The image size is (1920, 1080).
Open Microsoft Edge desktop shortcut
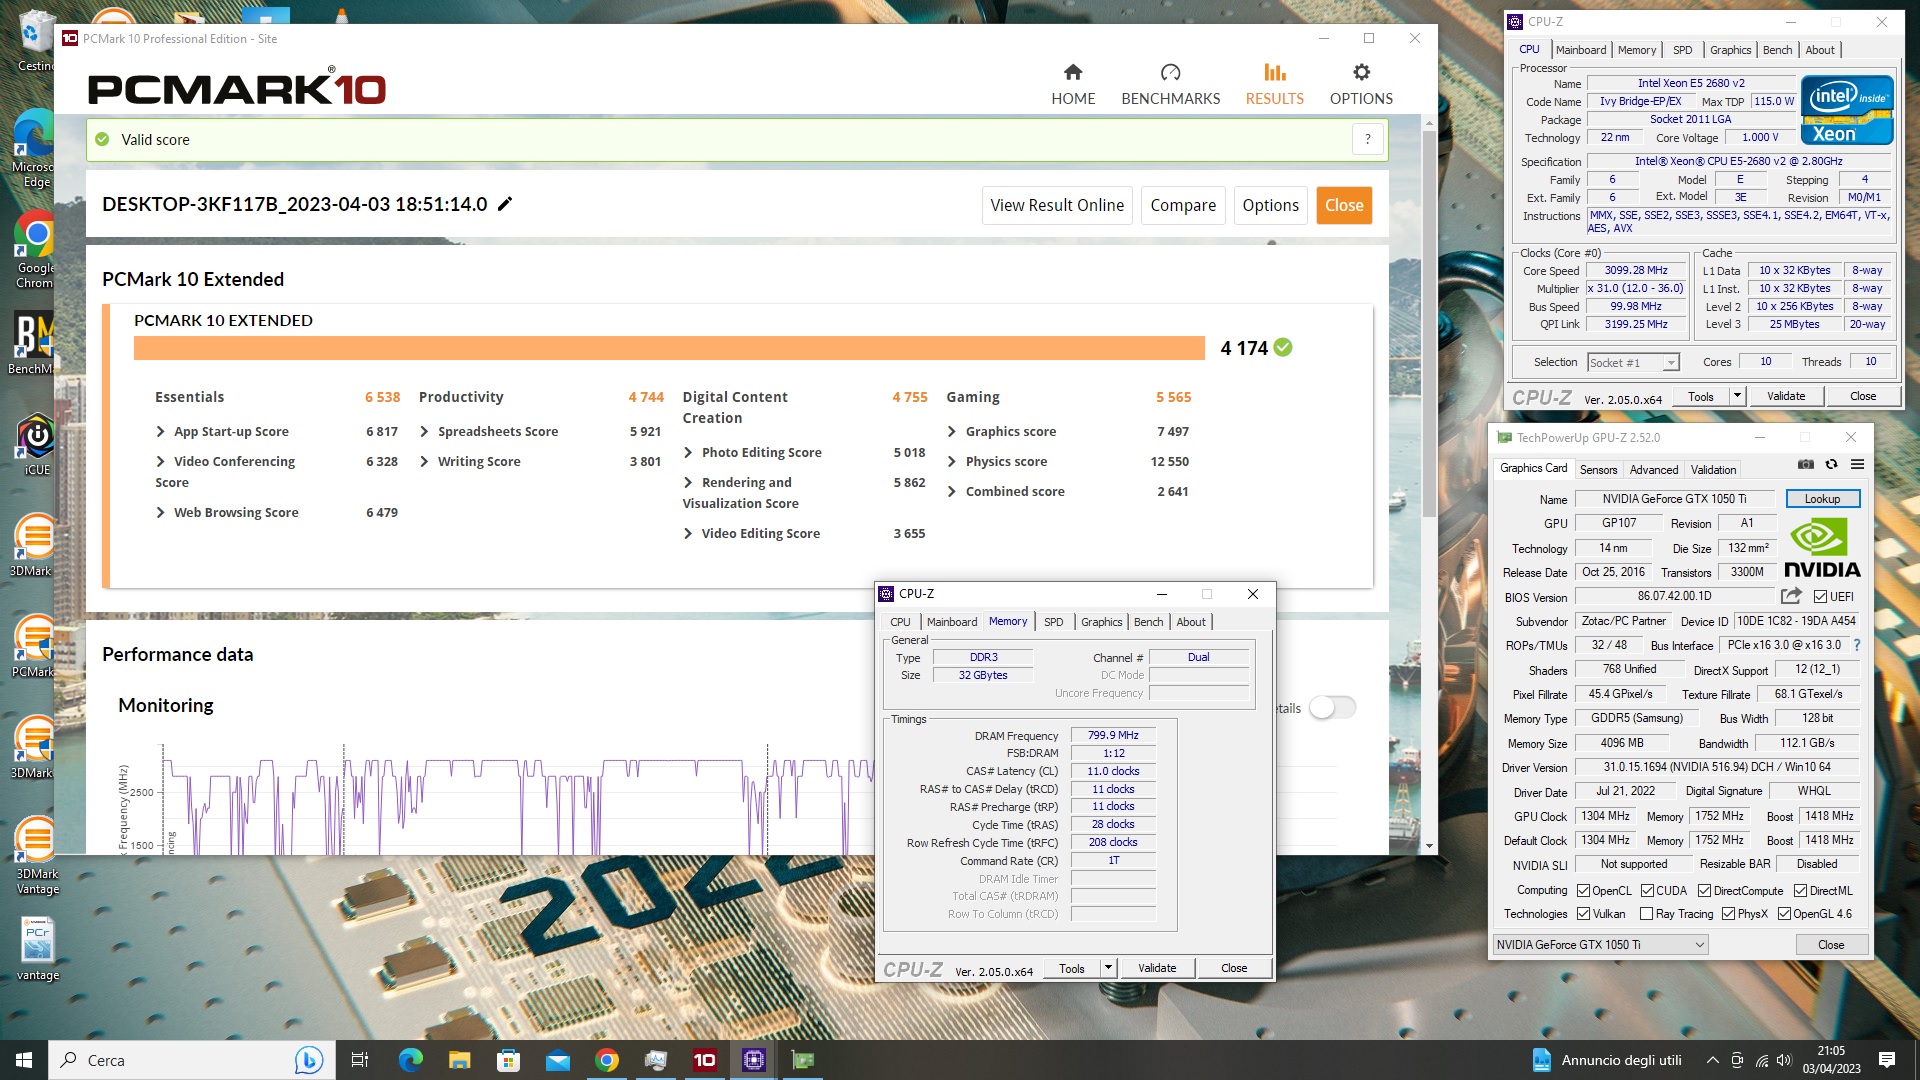(x=35, y=148)
